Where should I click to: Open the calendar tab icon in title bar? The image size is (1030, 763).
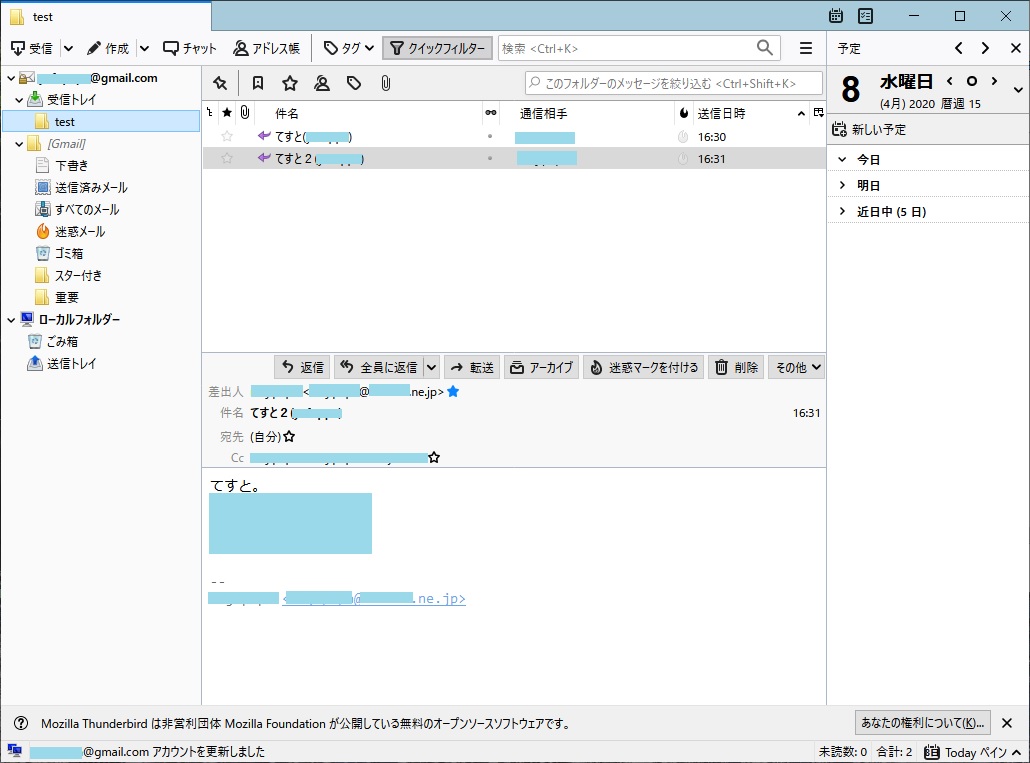[836, 16]
